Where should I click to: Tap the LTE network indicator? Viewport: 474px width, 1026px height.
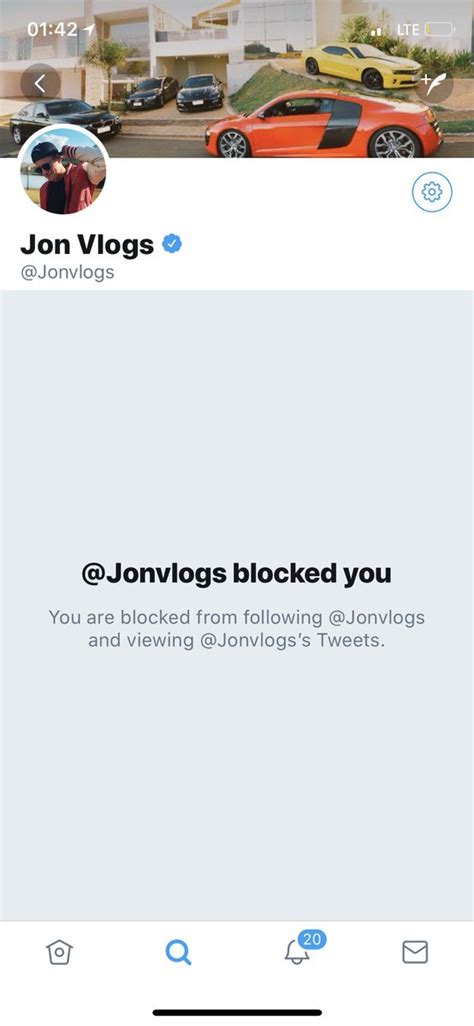tap(407, 30)
